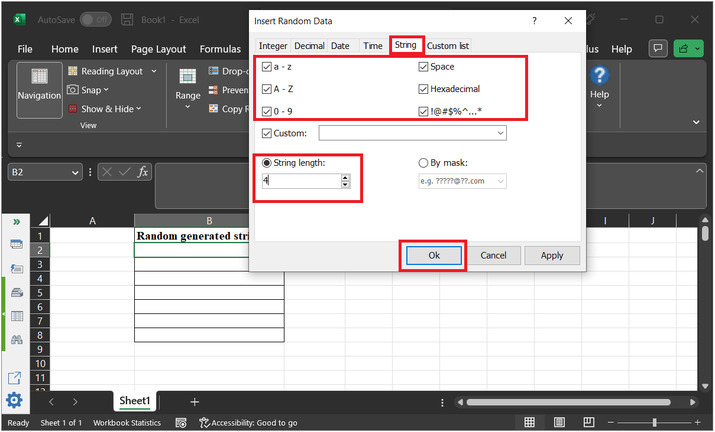The image size is (715, 432).
Task: Switch to Page Break Preview icon
Action: [x=589, y=422]
